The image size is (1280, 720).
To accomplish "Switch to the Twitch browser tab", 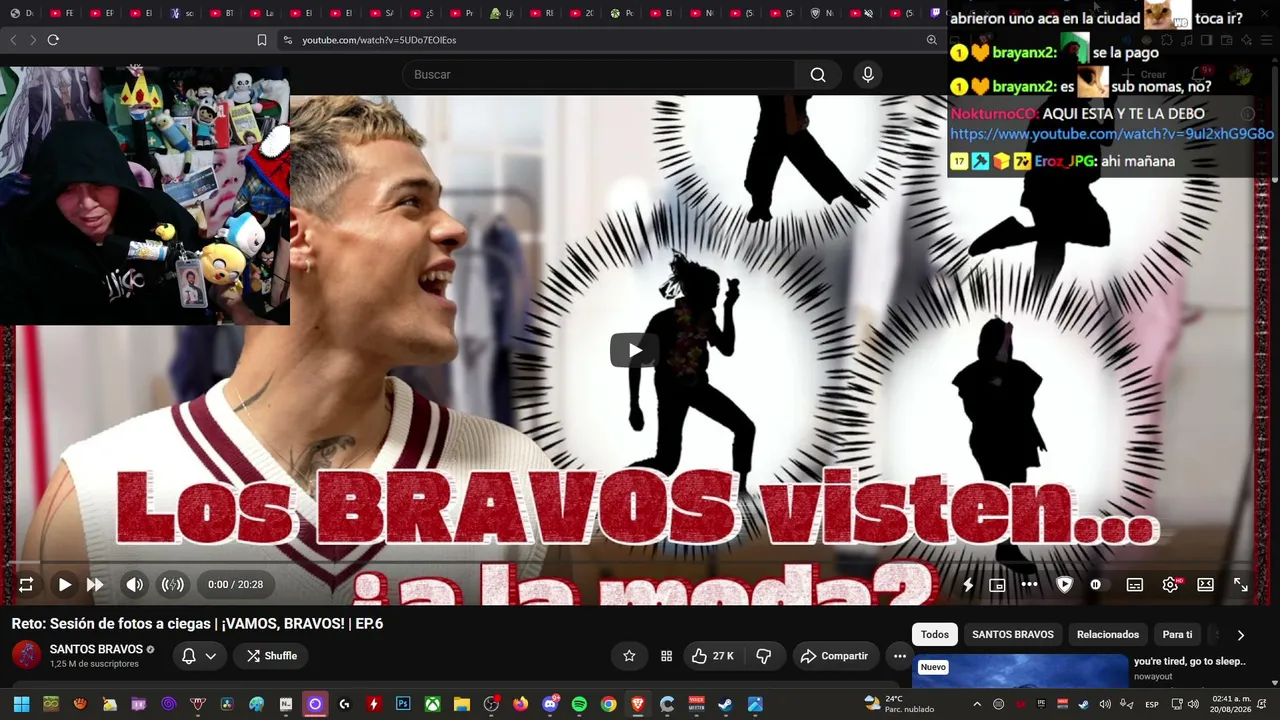I will (935, 13).
